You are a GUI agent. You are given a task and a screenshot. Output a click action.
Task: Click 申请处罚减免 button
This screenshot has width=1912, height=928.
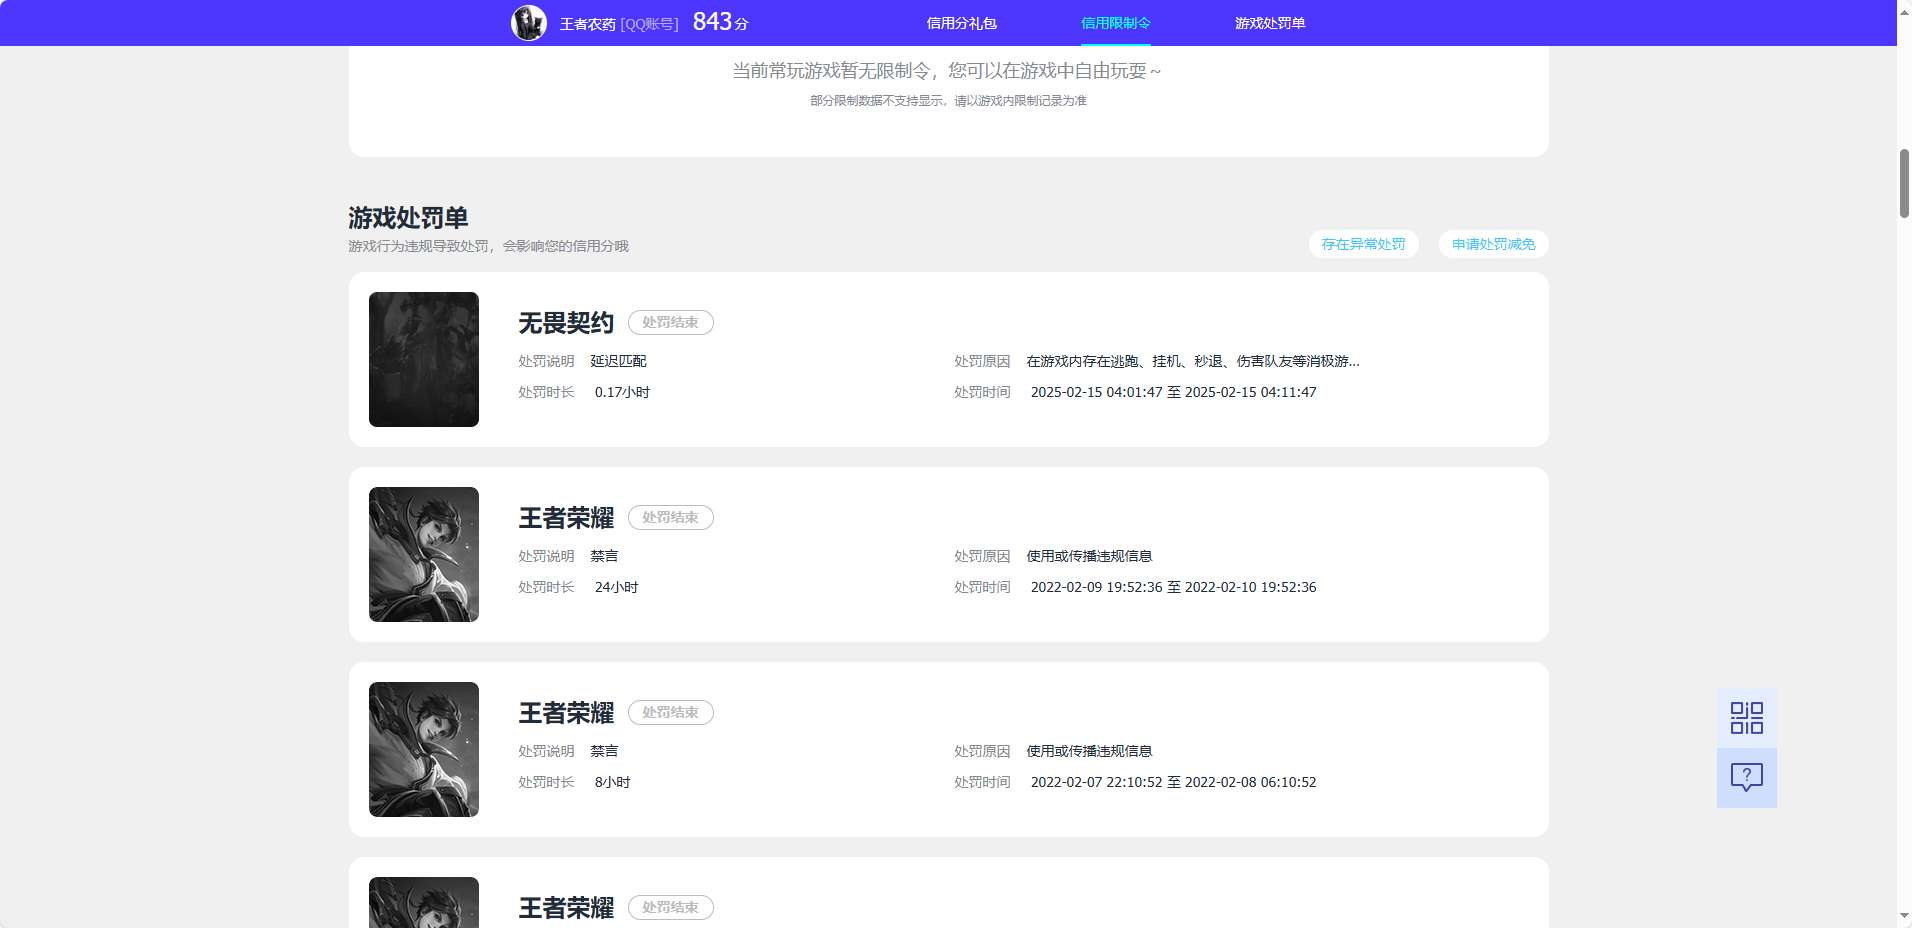(1493, 244)
